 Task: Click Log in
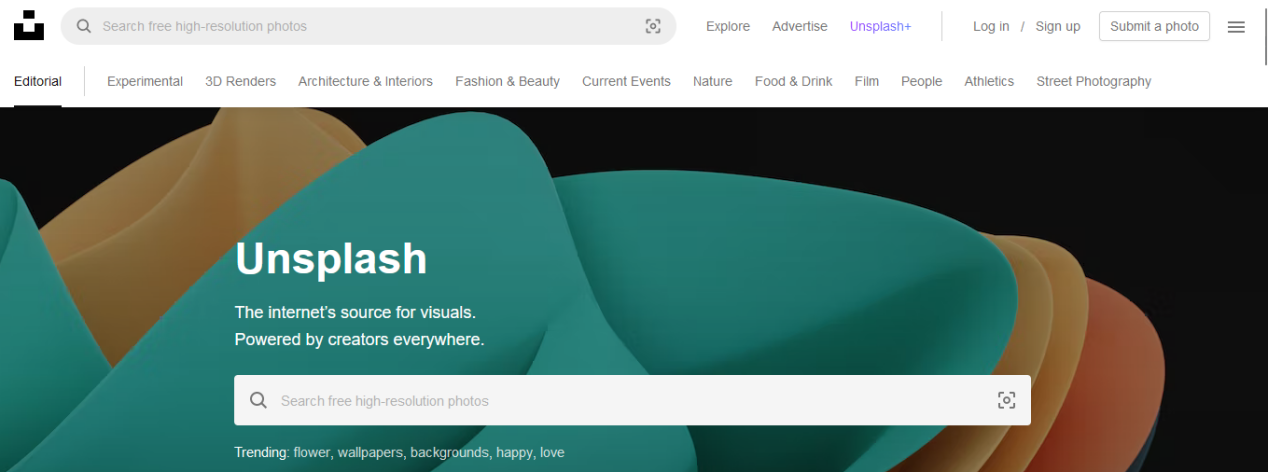tap(991, 26)
